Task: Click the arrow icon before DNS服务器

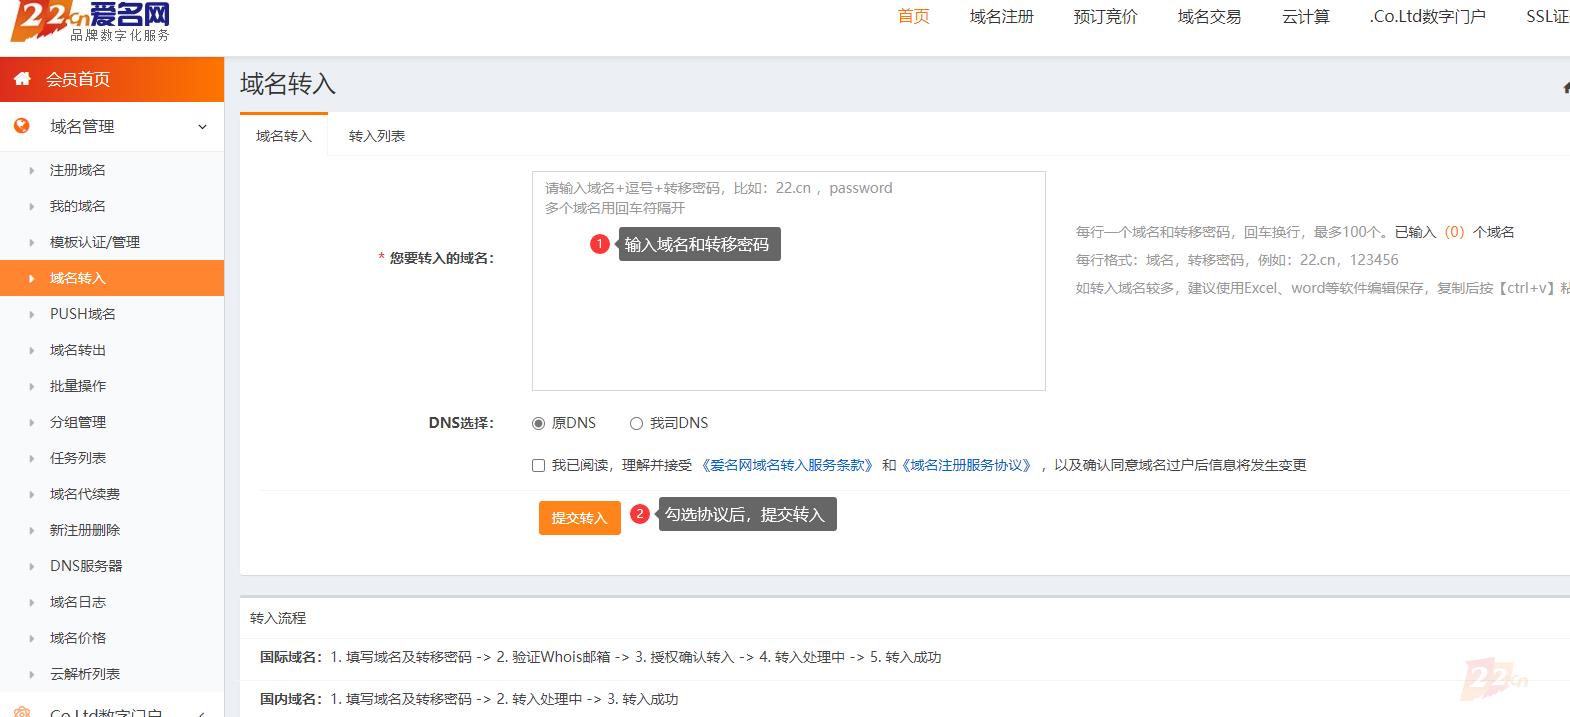Action: (32, 567)
